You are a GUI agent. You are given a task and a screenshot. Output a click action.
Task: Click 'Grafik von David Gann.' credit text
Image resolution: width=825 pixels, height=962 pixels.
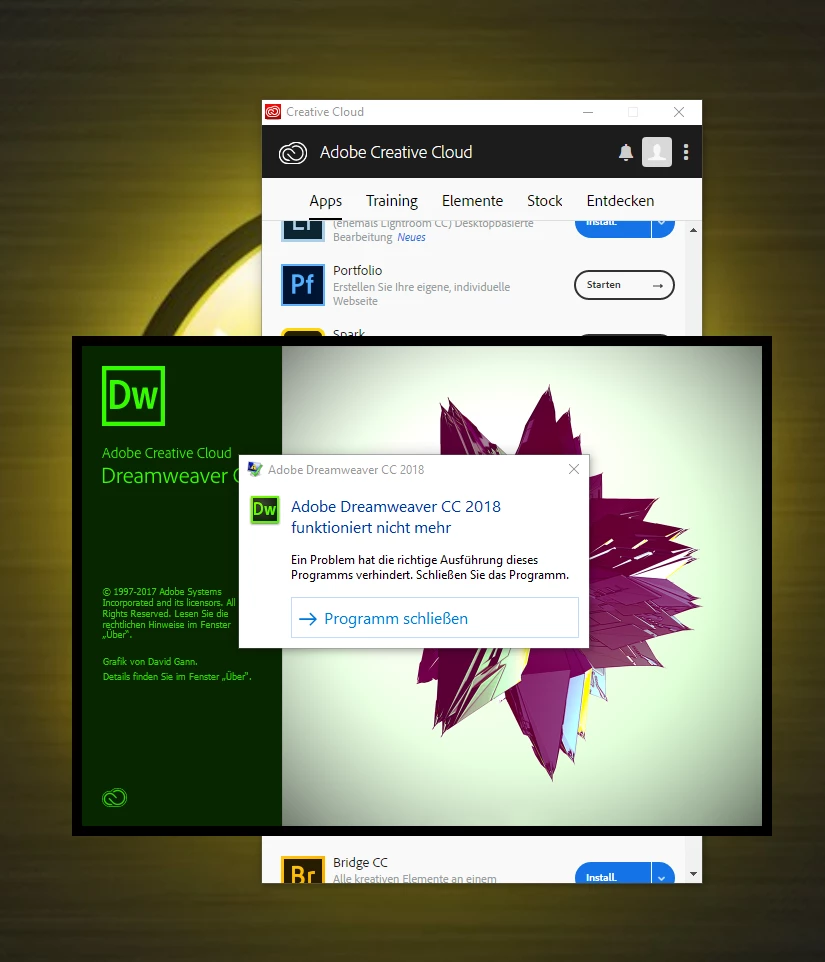click(x=150, y=661)
